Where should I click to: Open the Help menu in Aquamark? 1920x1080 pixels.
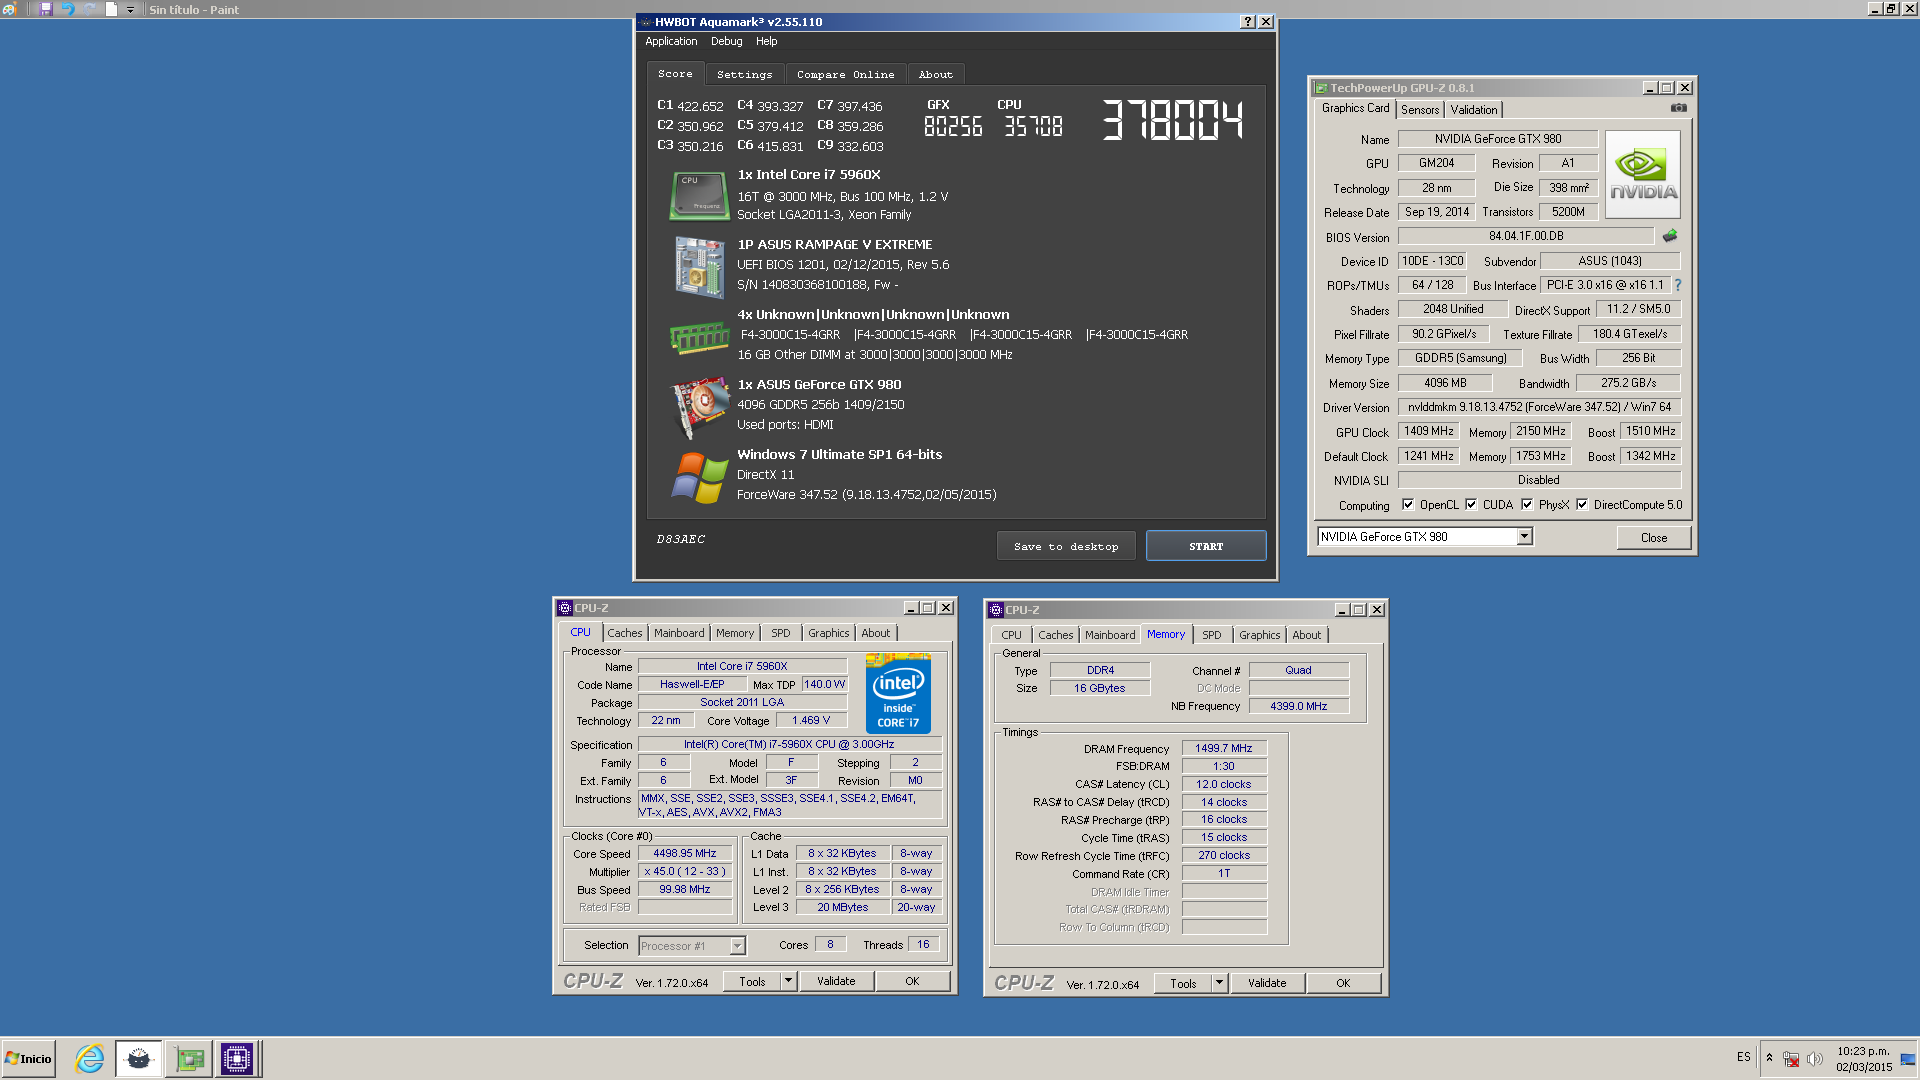point(766,42)
